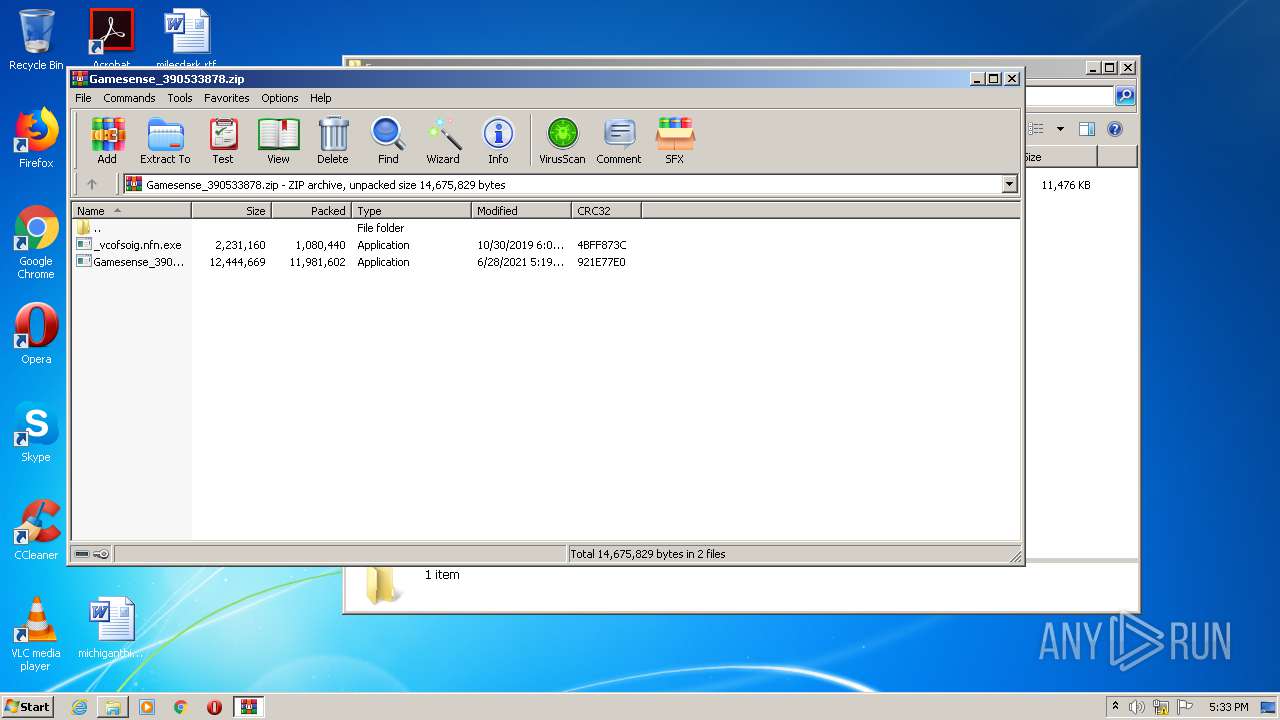Click the packed size 11,981,602
Image resolution: width=1280 pixels, height=720 pixels.
(317, 262)
